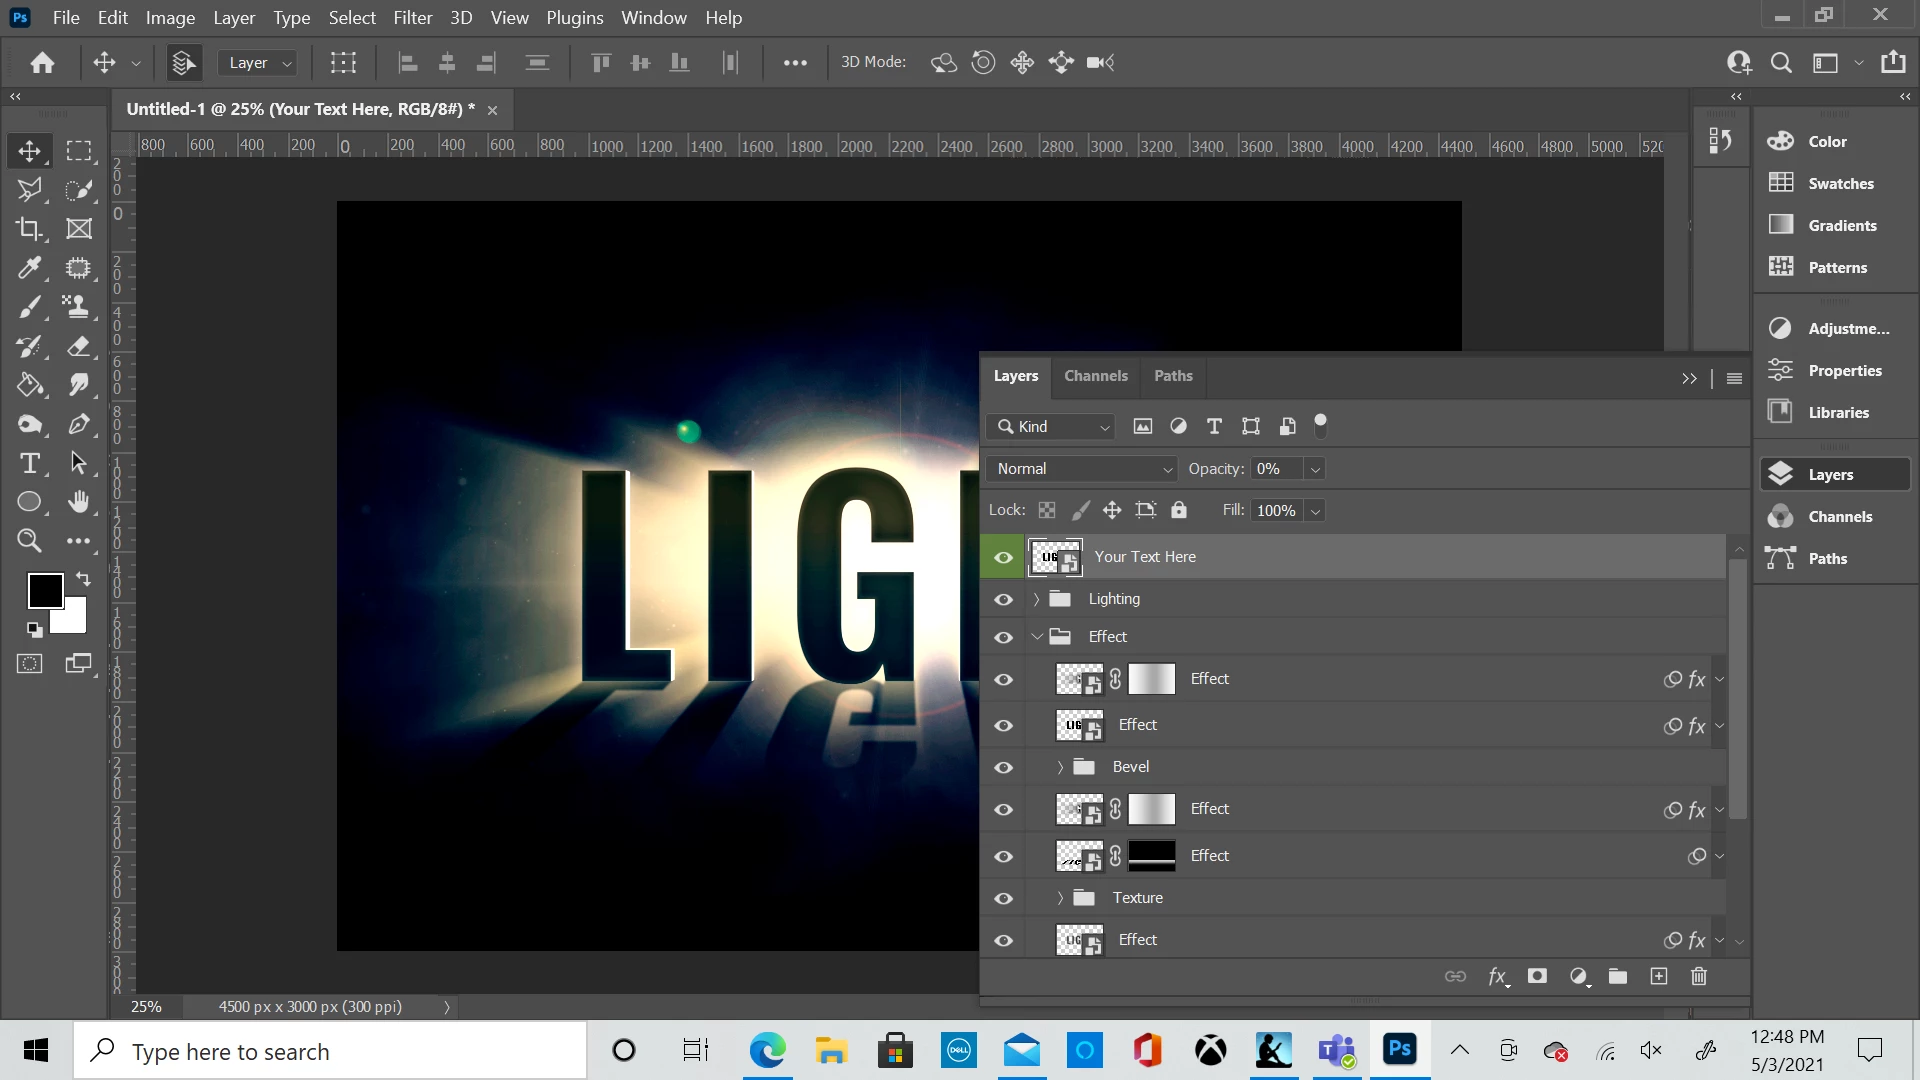Add a layer mask button icon
Viewport: 1920px width, 1080px height.
pyautogui.click(x=1537, y=976)
